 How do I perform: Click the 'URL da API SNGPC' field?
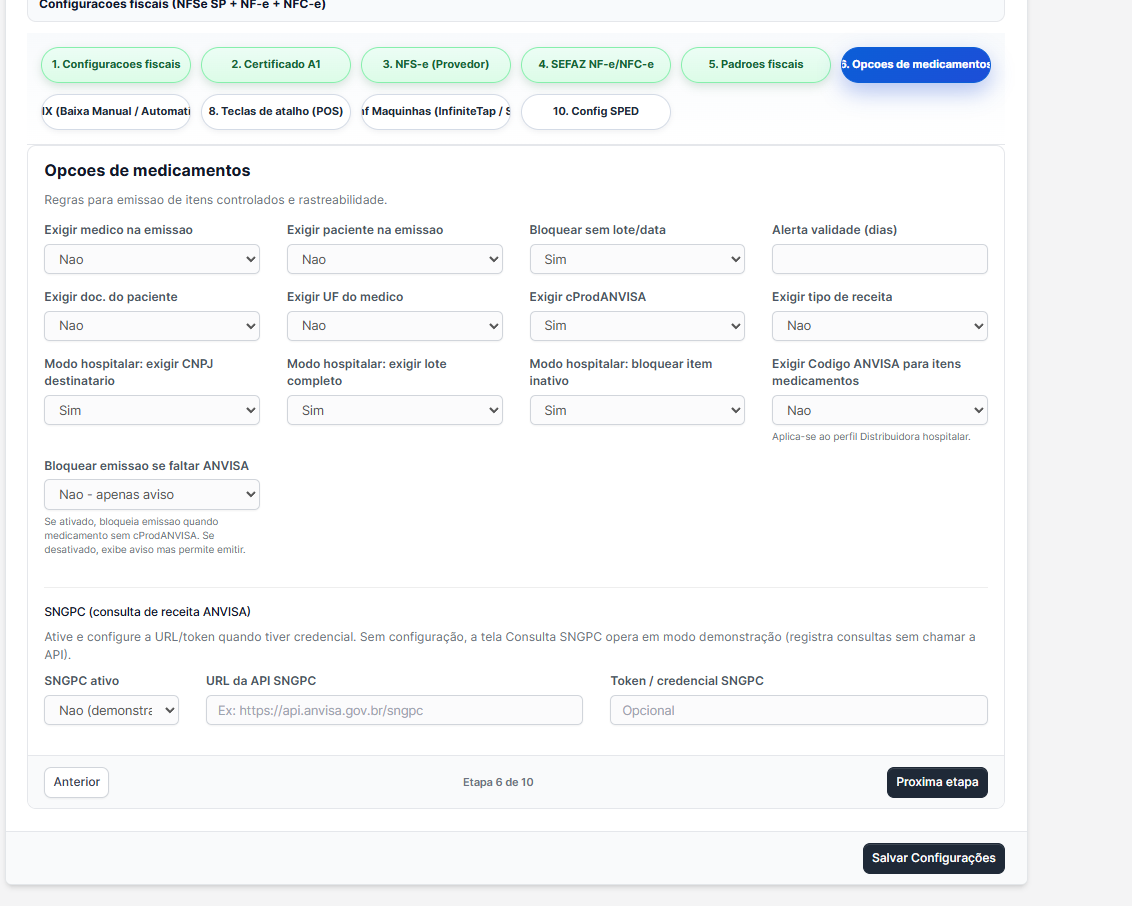(x=394, y=710)
